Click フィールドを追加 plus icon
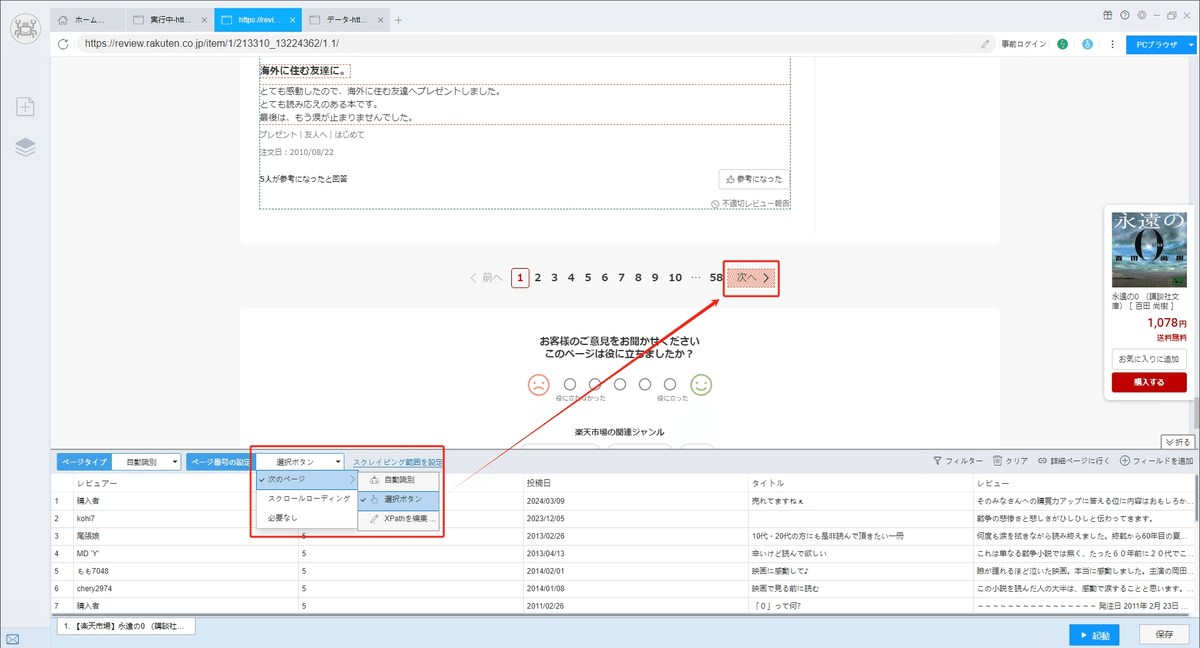1200x648 pixels. [x=1125, y=461]
